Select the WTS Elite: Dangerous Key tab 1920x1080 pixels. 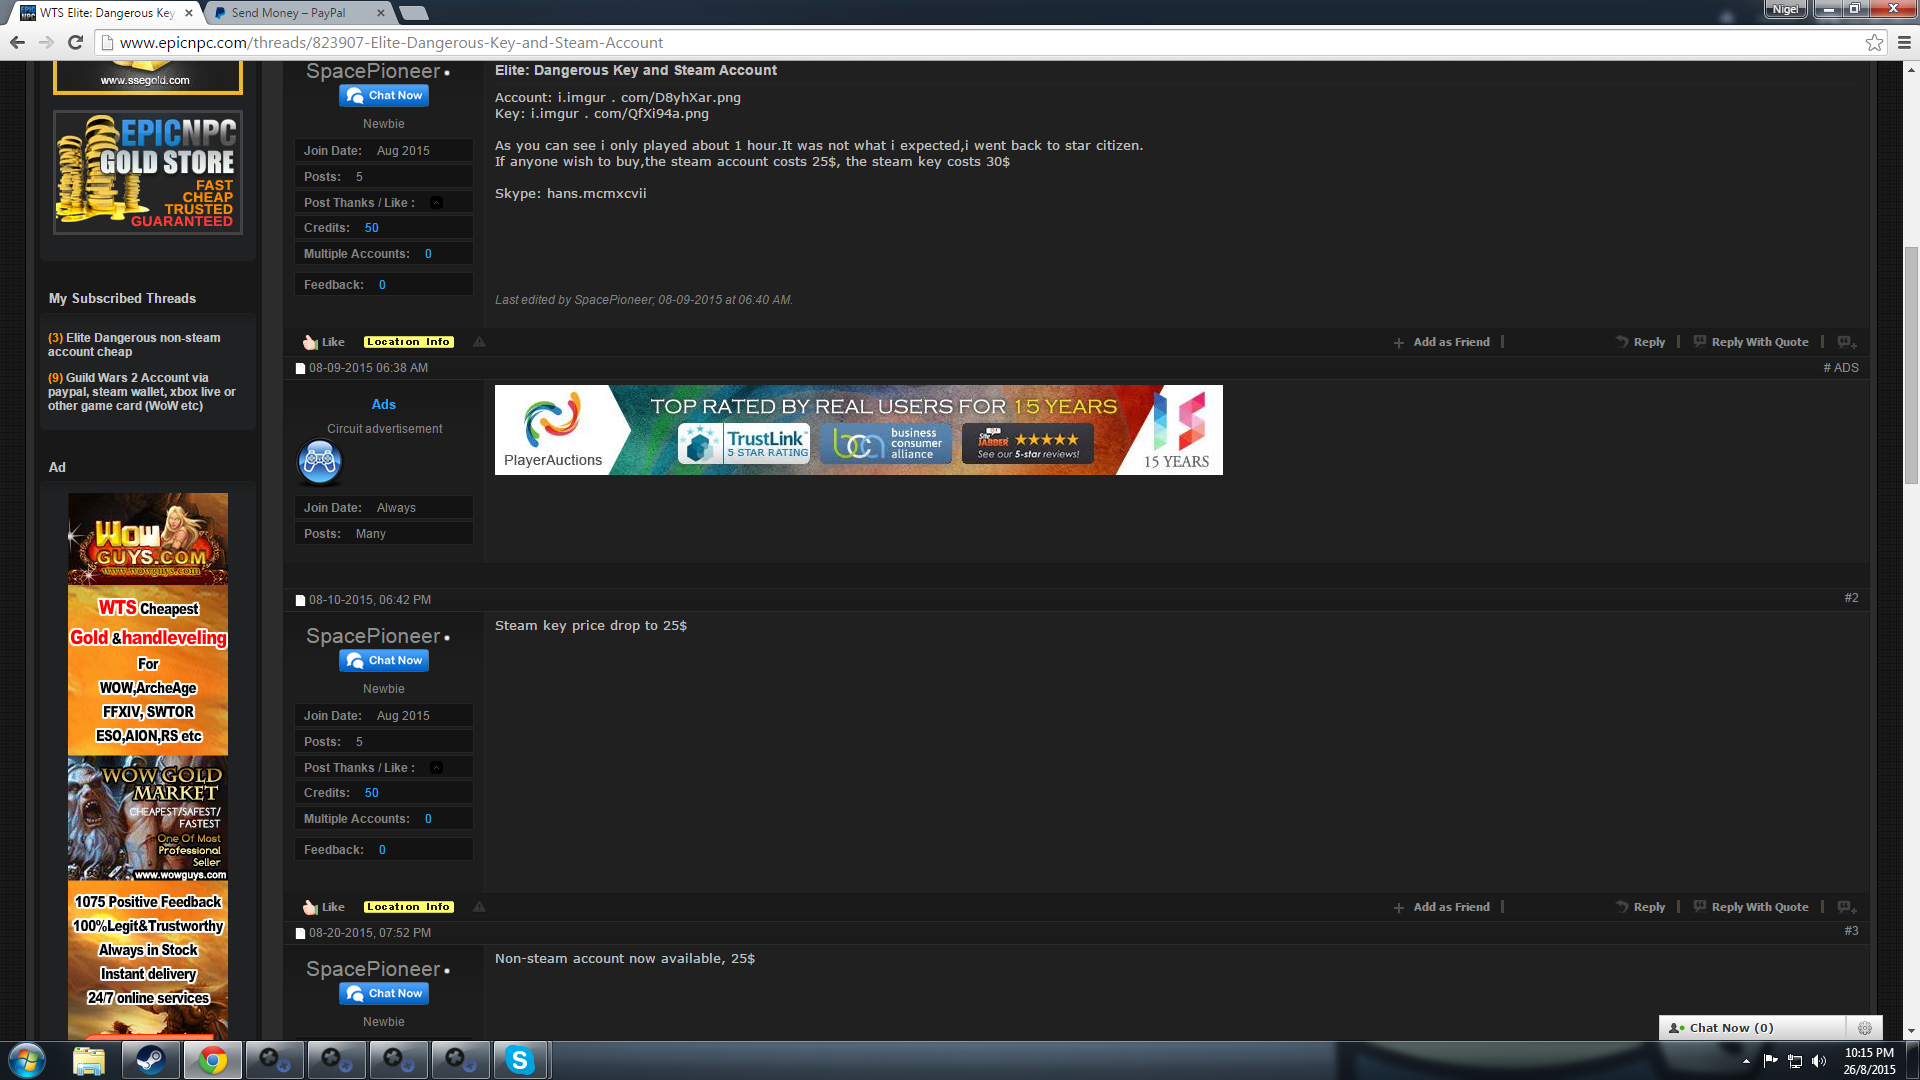(x=105, y=13)
